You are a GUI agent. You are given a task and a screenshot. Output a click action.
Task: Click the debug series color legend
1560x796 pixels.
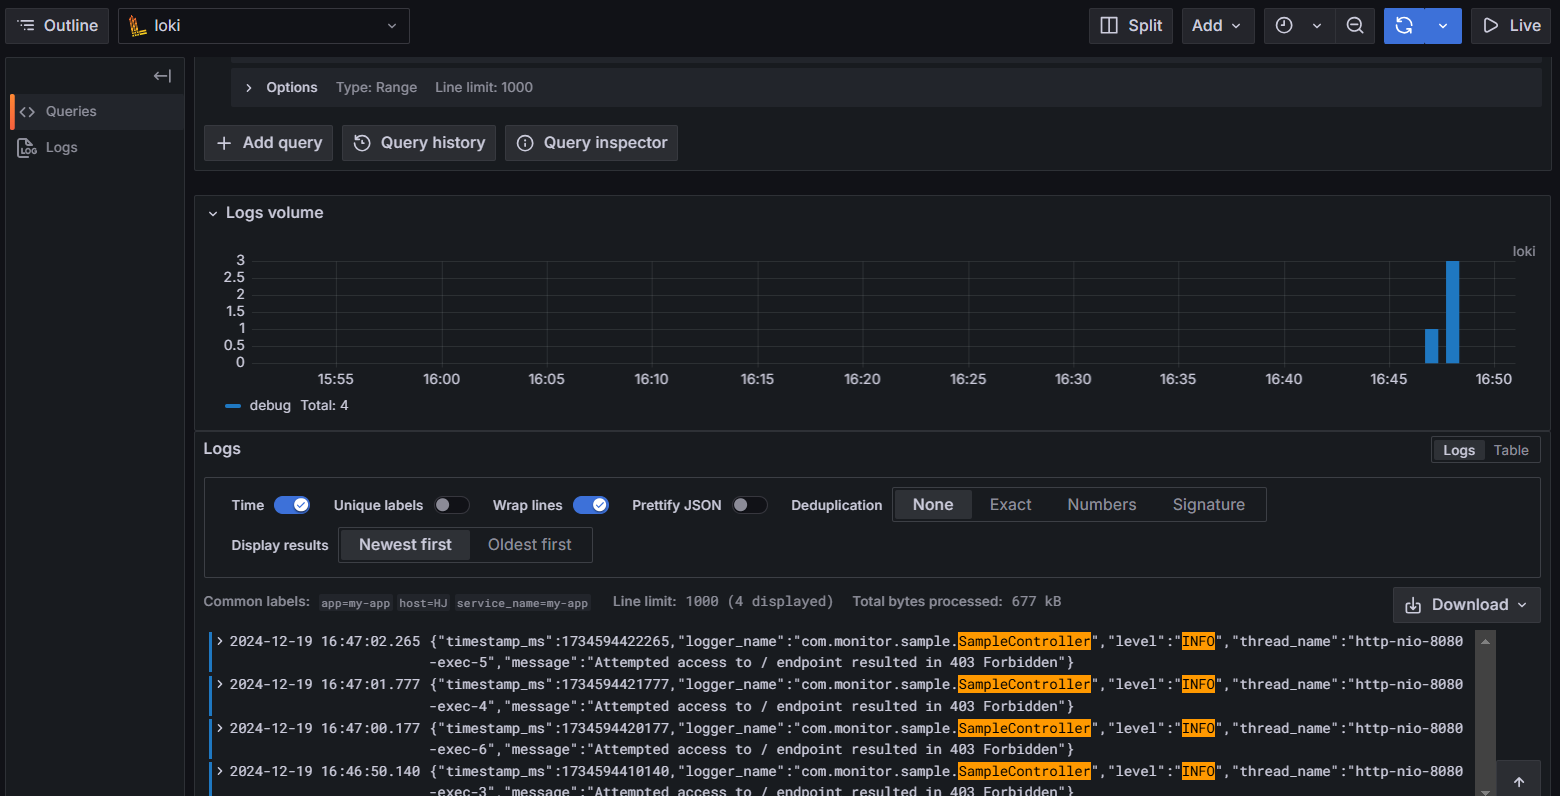pos(233,406)
